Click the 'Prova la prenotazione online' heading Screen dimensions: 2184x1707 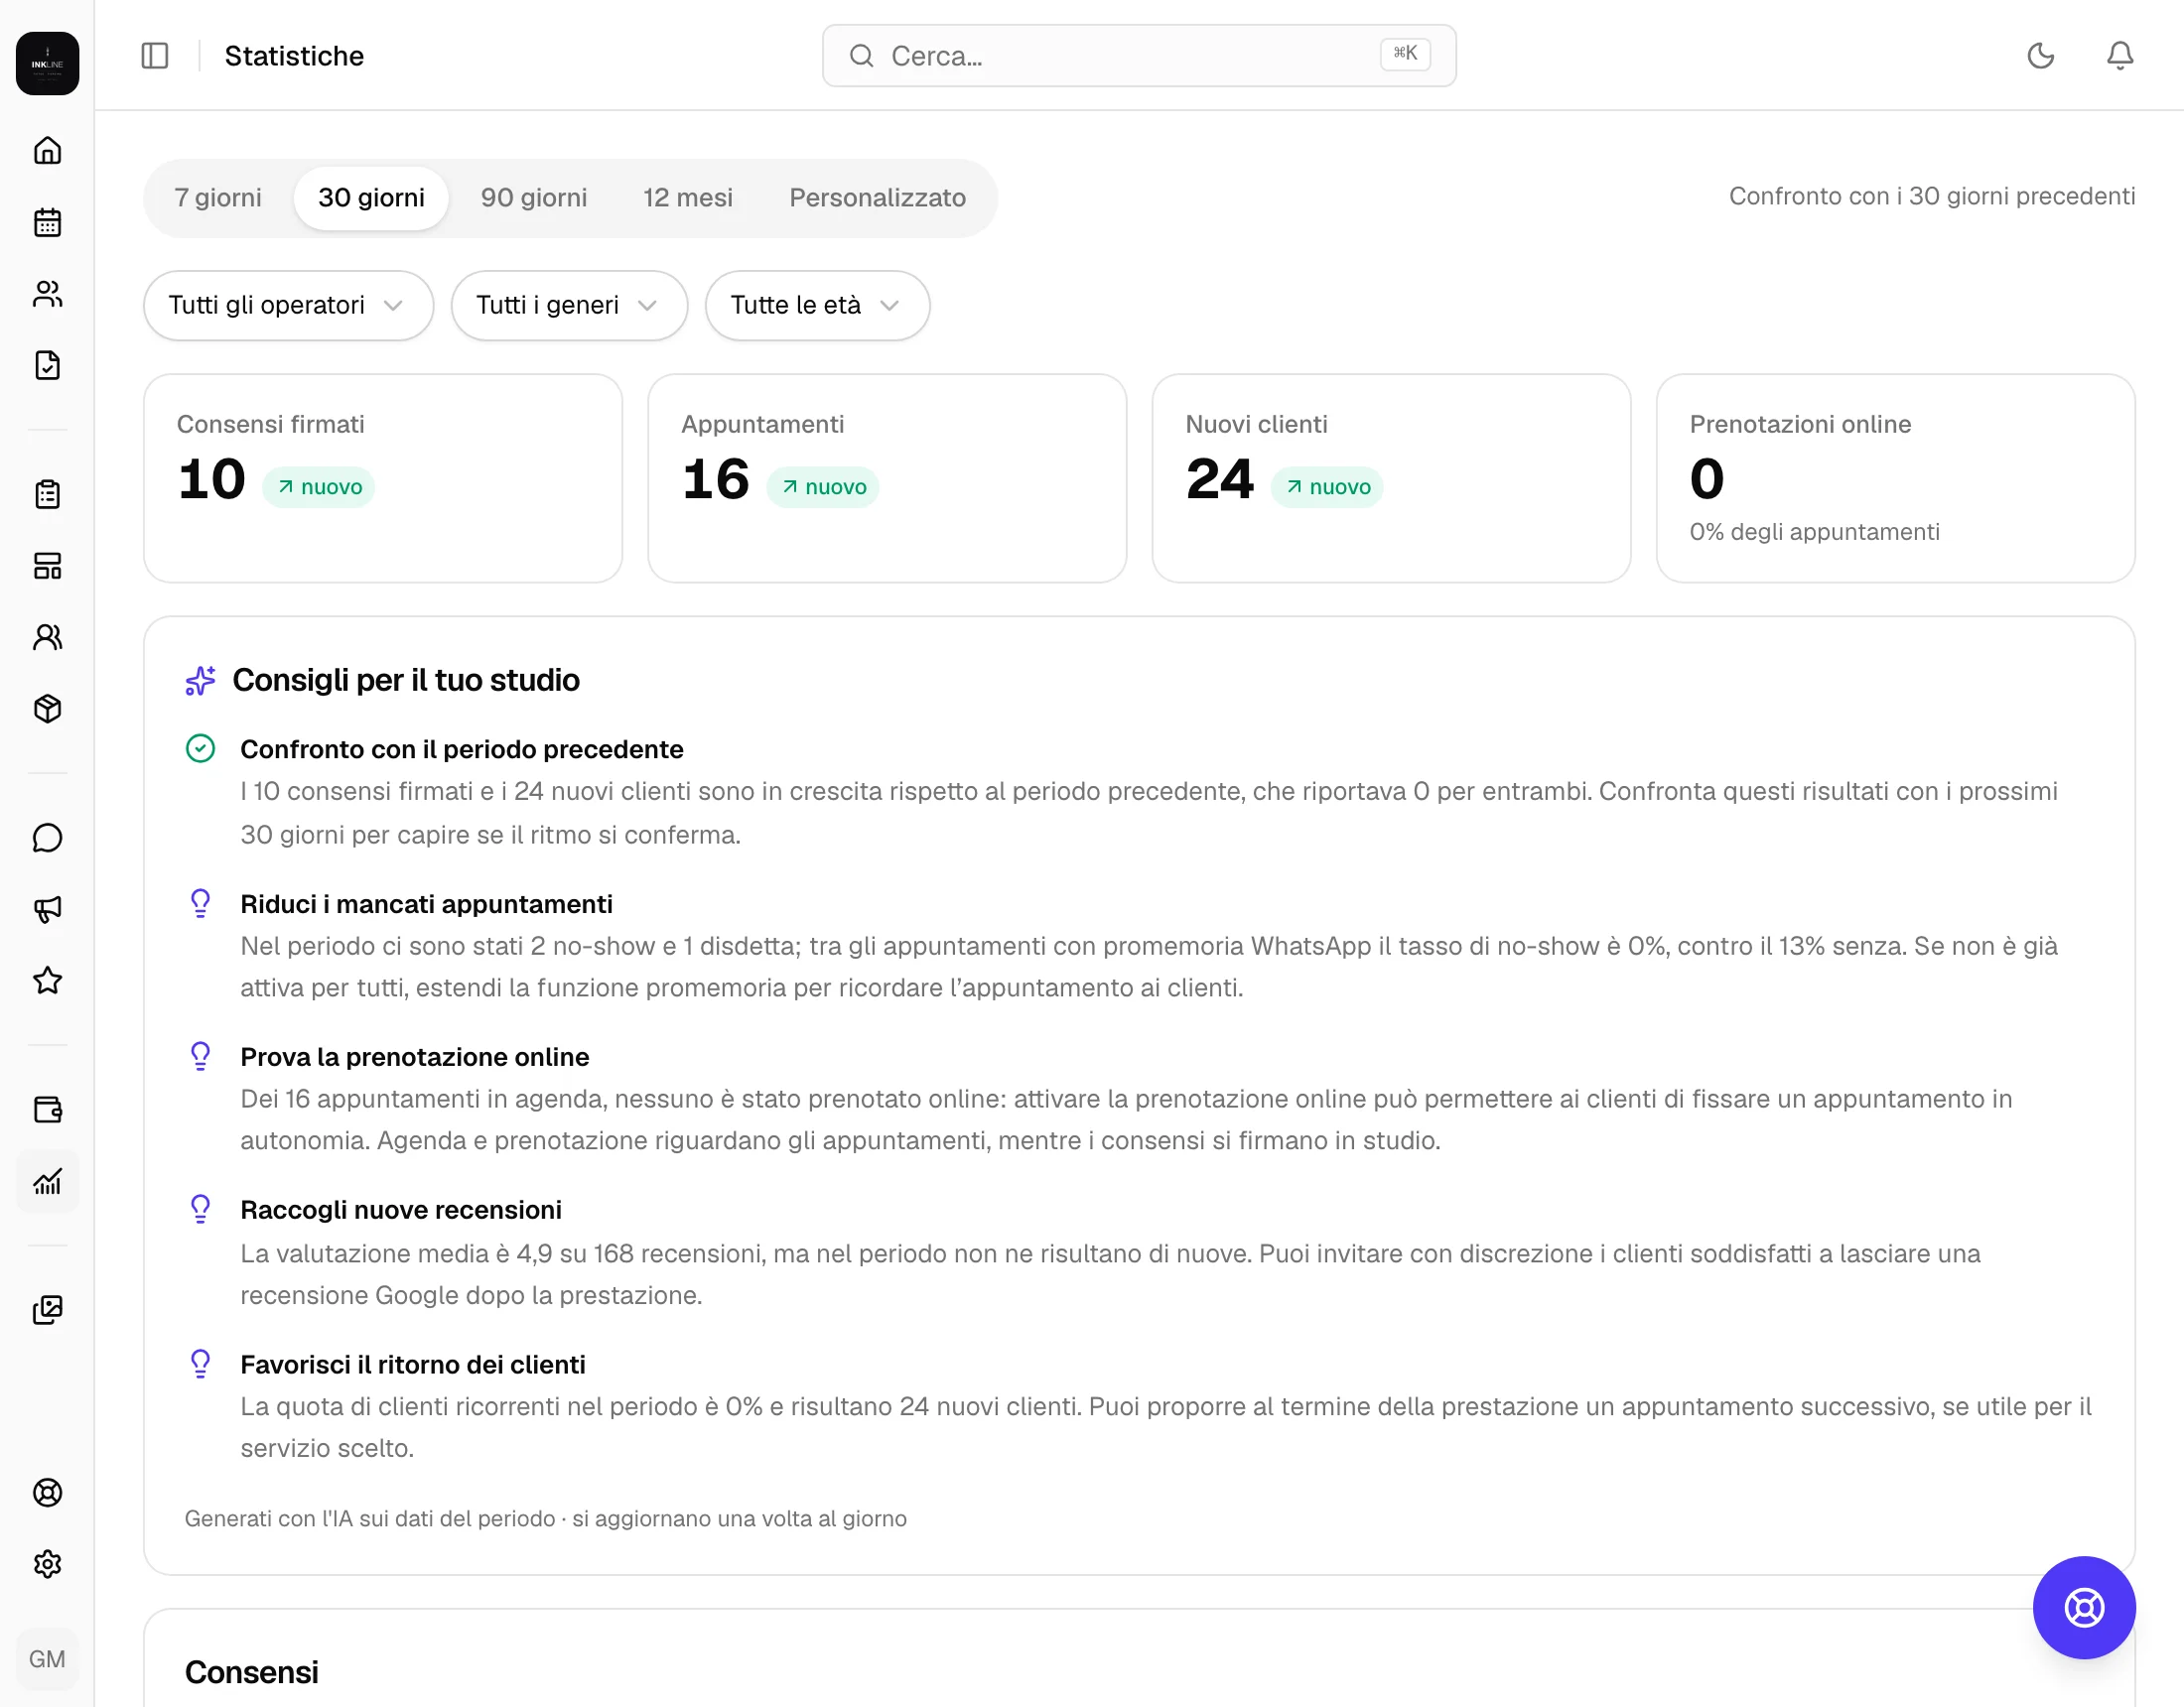click(414, 1057)
